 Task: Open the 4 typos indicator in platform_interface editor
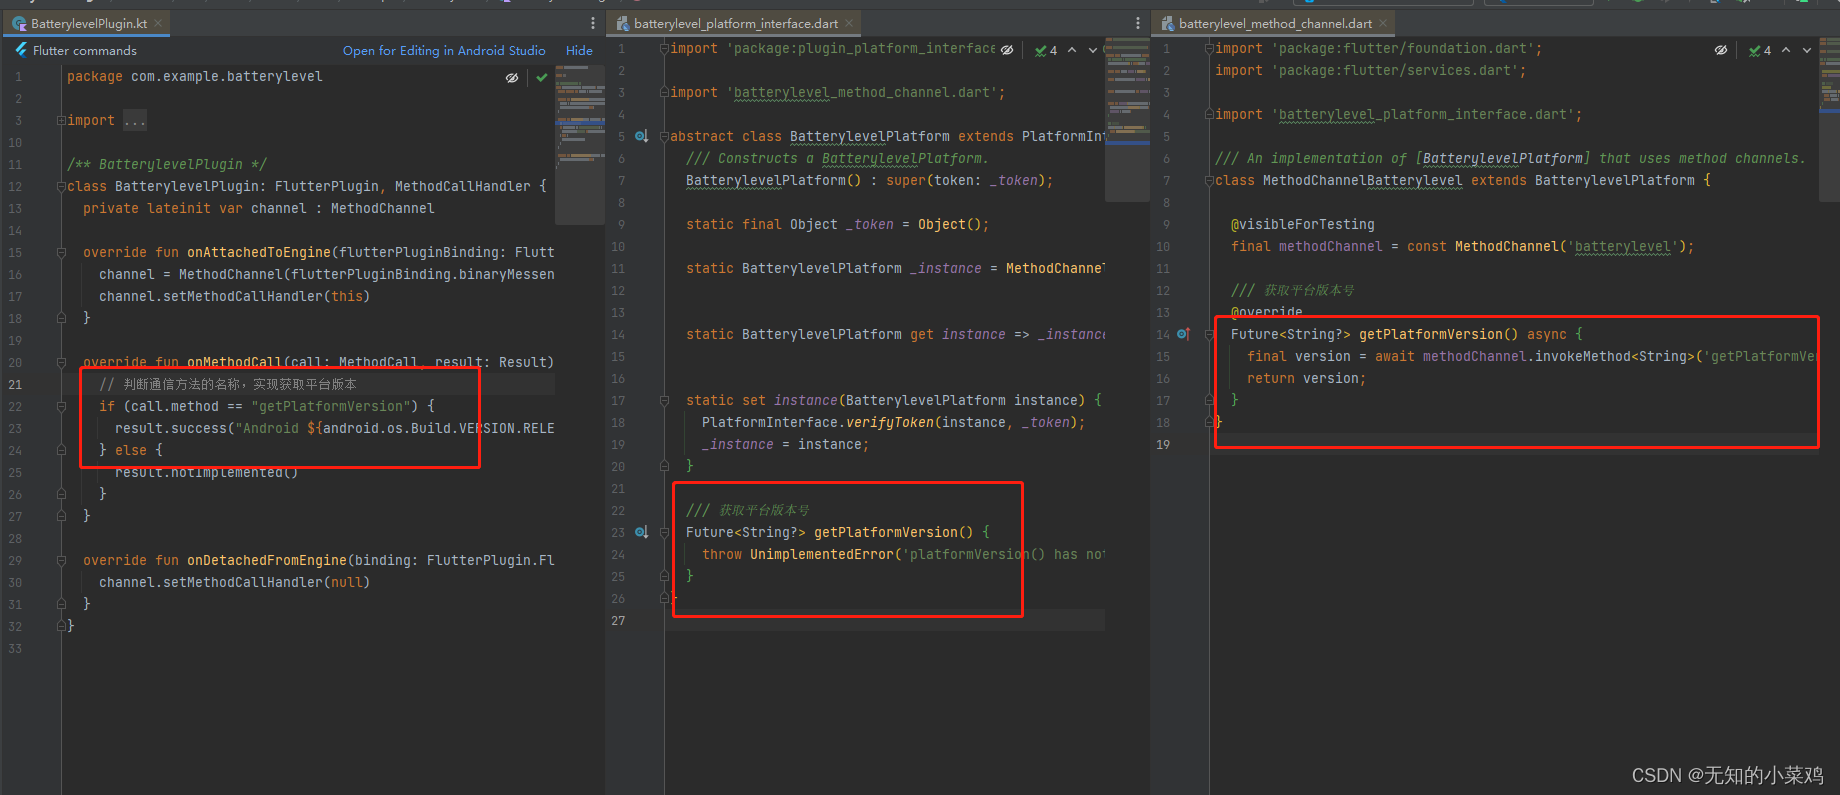click(1046, 50)
